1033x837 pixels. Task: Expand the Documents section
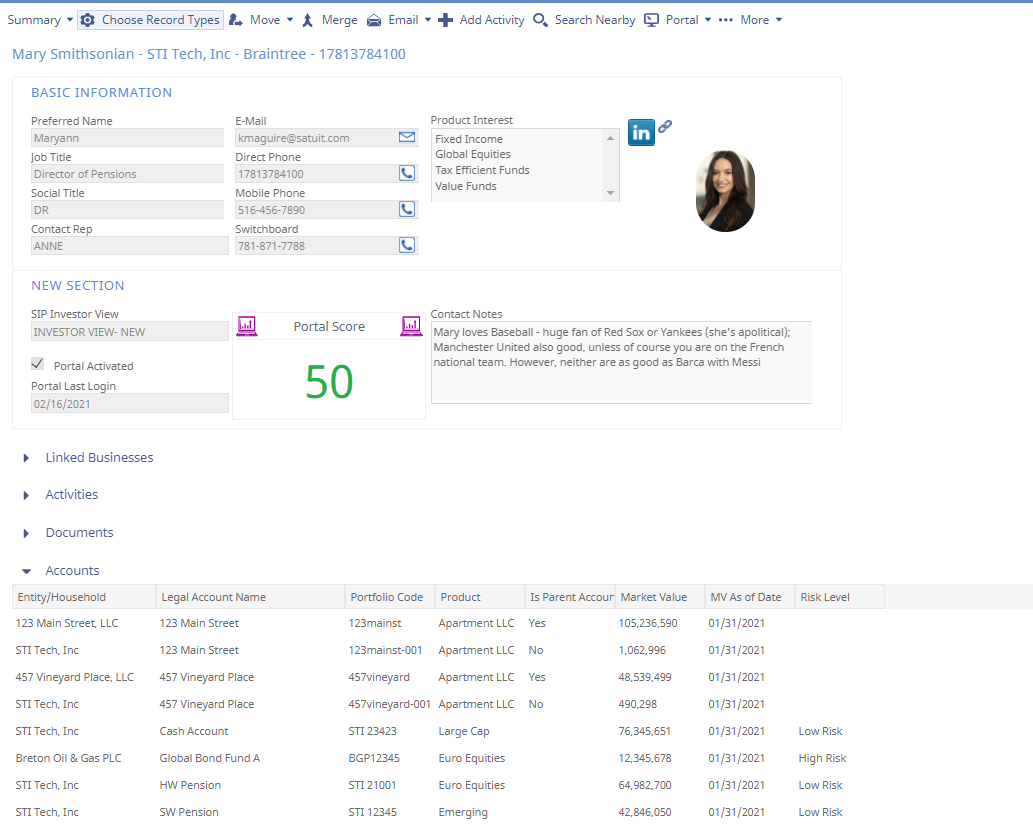pyautogui.click(x=26, y=533)
